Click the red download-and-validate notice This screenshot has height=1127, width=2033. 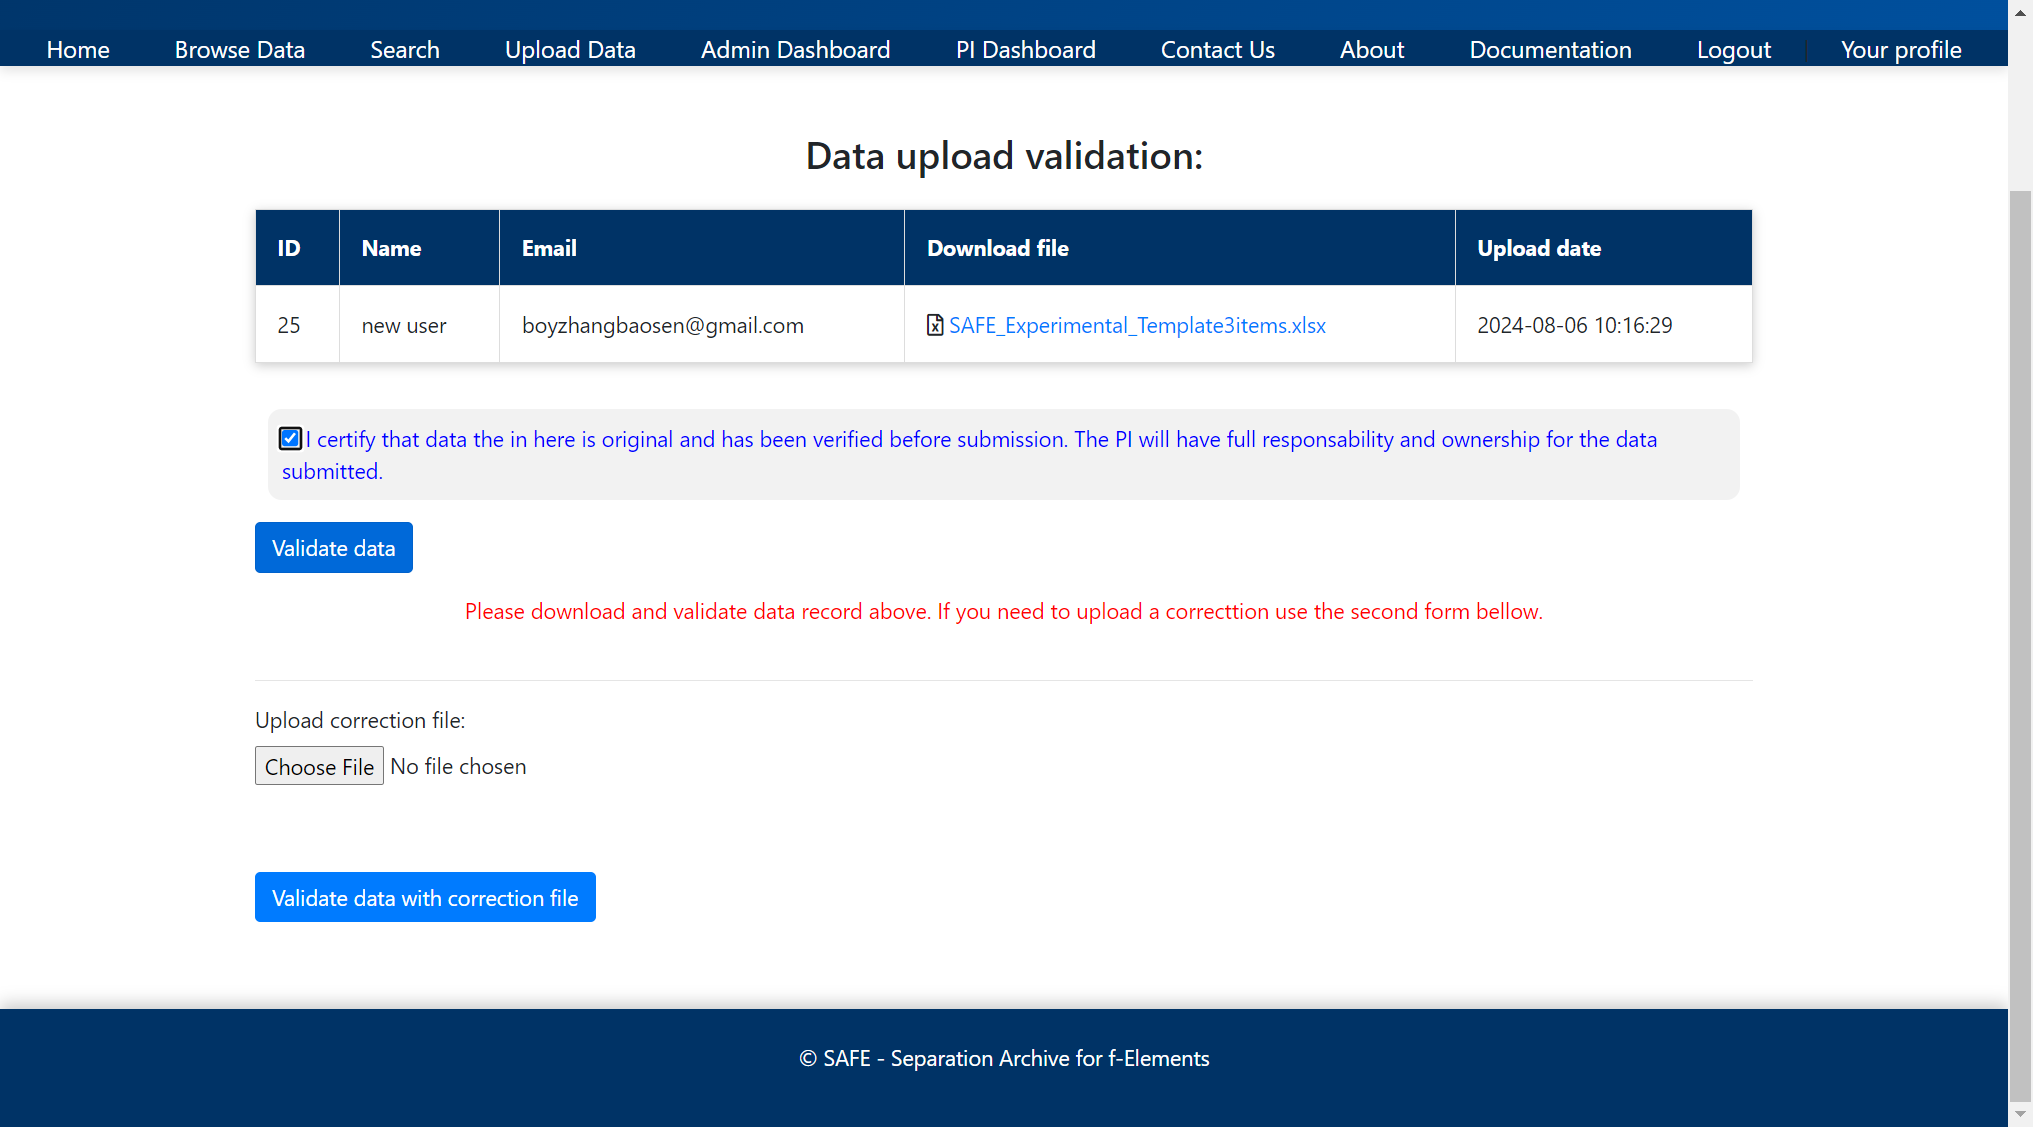[x=1004, y=611]
